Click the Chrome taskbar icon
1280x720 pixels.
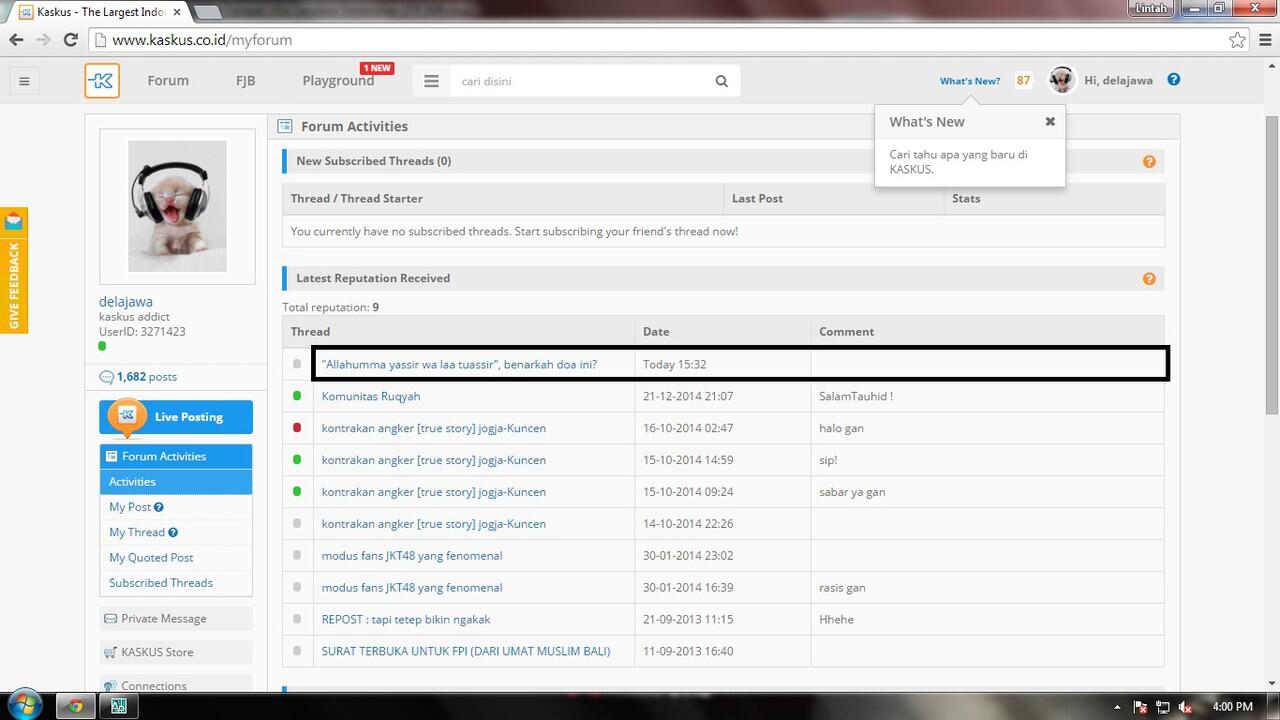point(76,706)
